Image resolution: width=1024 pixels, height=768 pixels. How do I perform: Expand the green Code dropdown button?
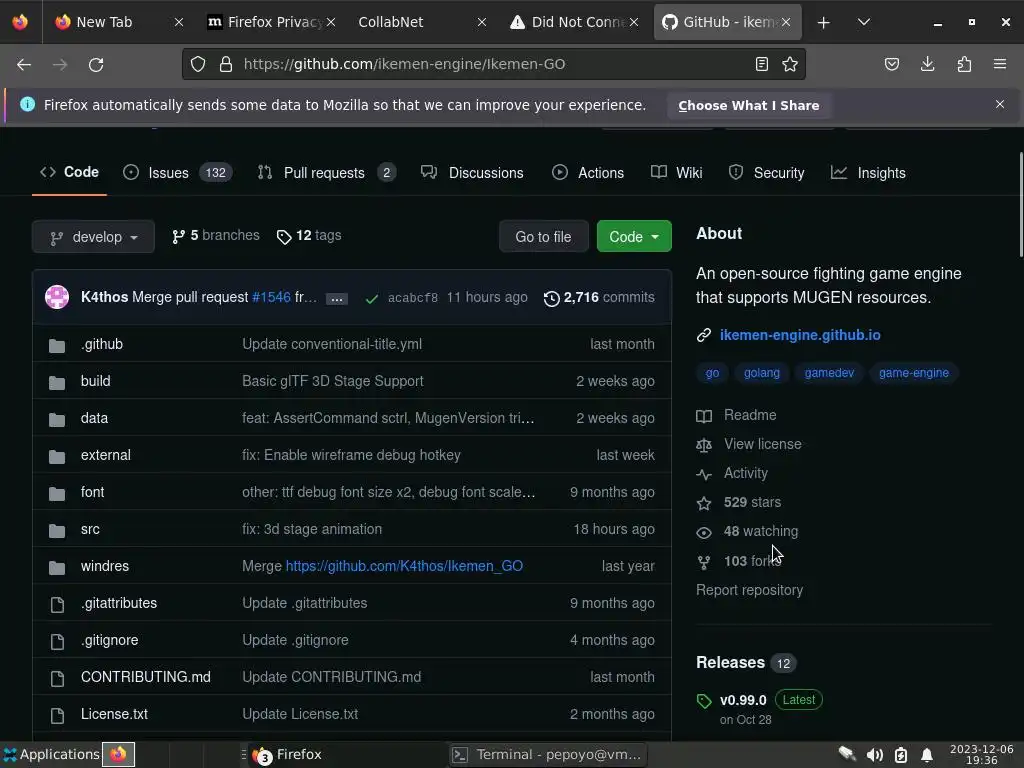pos(634,237)
